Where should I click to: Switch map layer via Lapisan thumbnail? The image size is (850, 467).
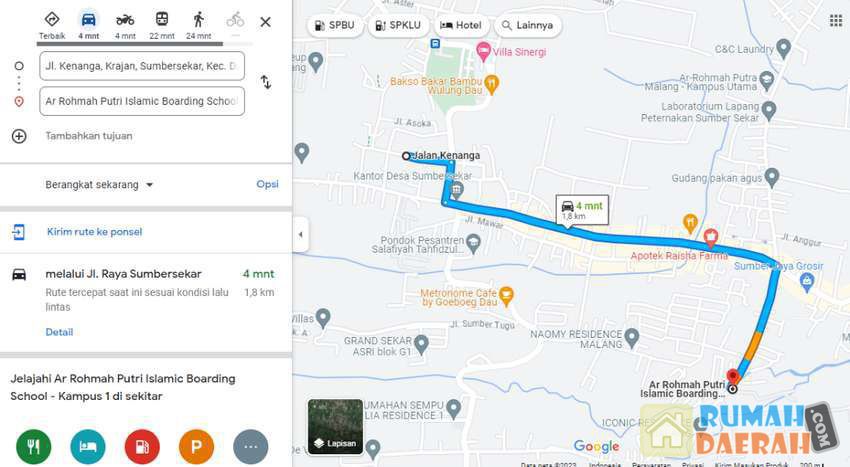point(335,426)
